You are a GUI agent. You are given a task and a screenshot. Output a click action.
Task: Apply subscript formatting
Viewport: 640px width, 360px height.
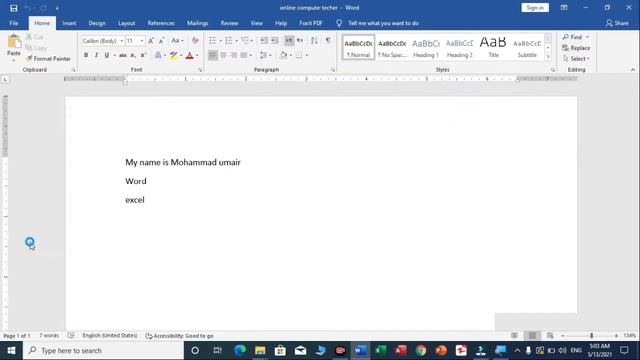point(133,55)
